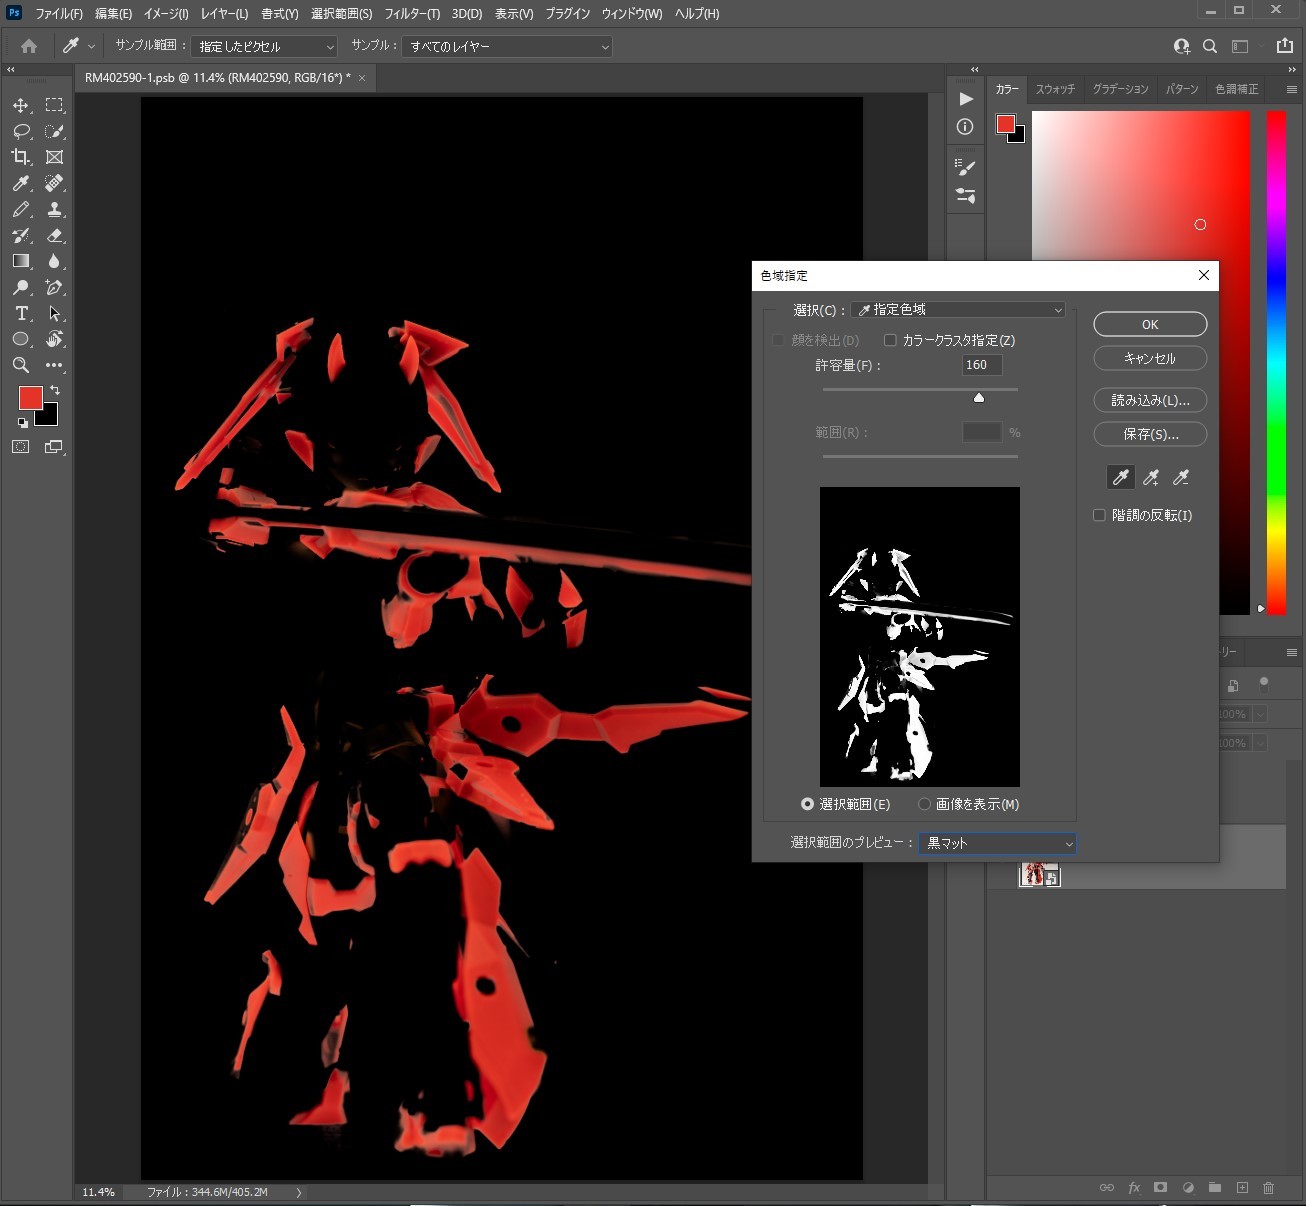The image size is (1306, 1206).
Task: Select the Rotate View hand tool
Action: (x=54, y=339)
